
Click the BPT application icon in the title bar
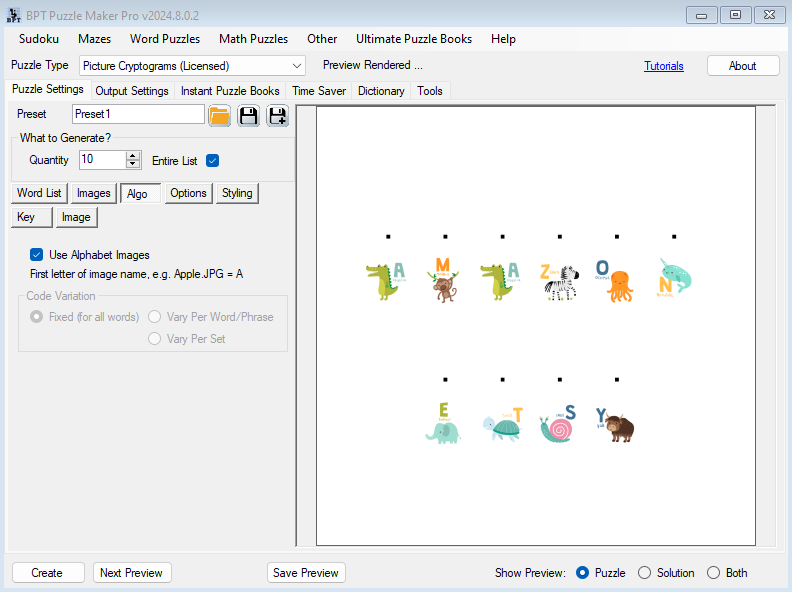[12, 14]
